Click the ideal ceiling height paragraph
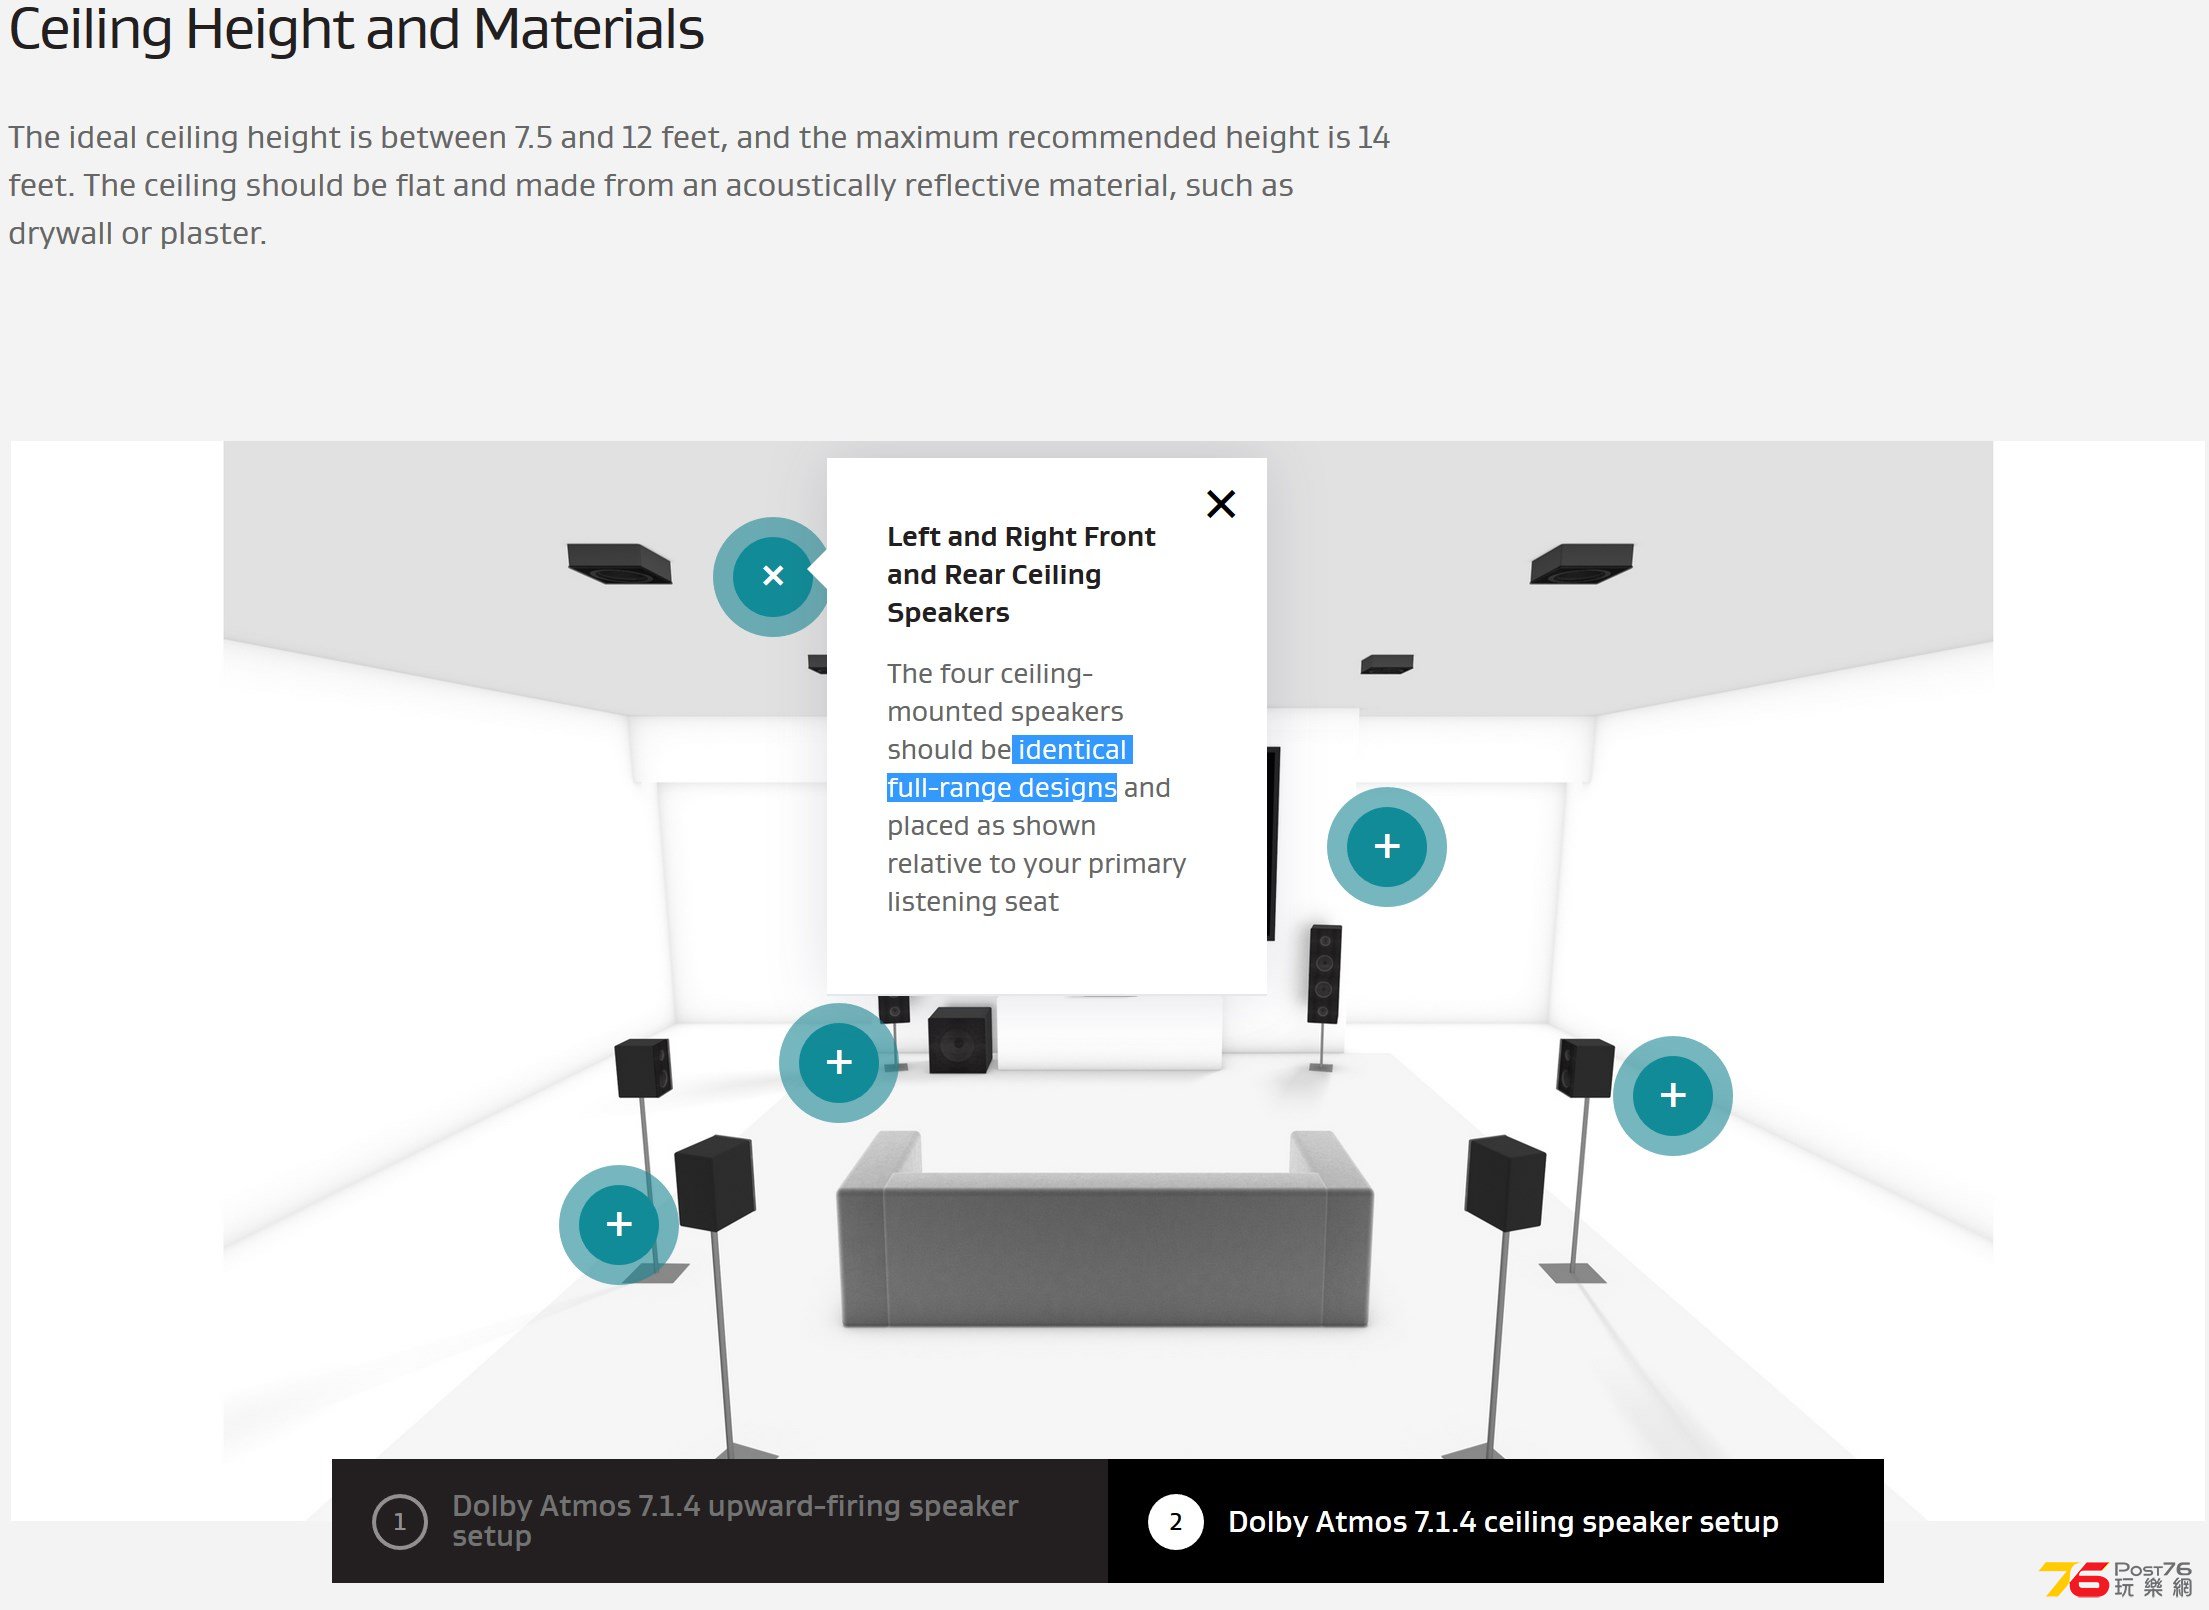Screen dimensions: 2209x1610 [x=698, y=185]
